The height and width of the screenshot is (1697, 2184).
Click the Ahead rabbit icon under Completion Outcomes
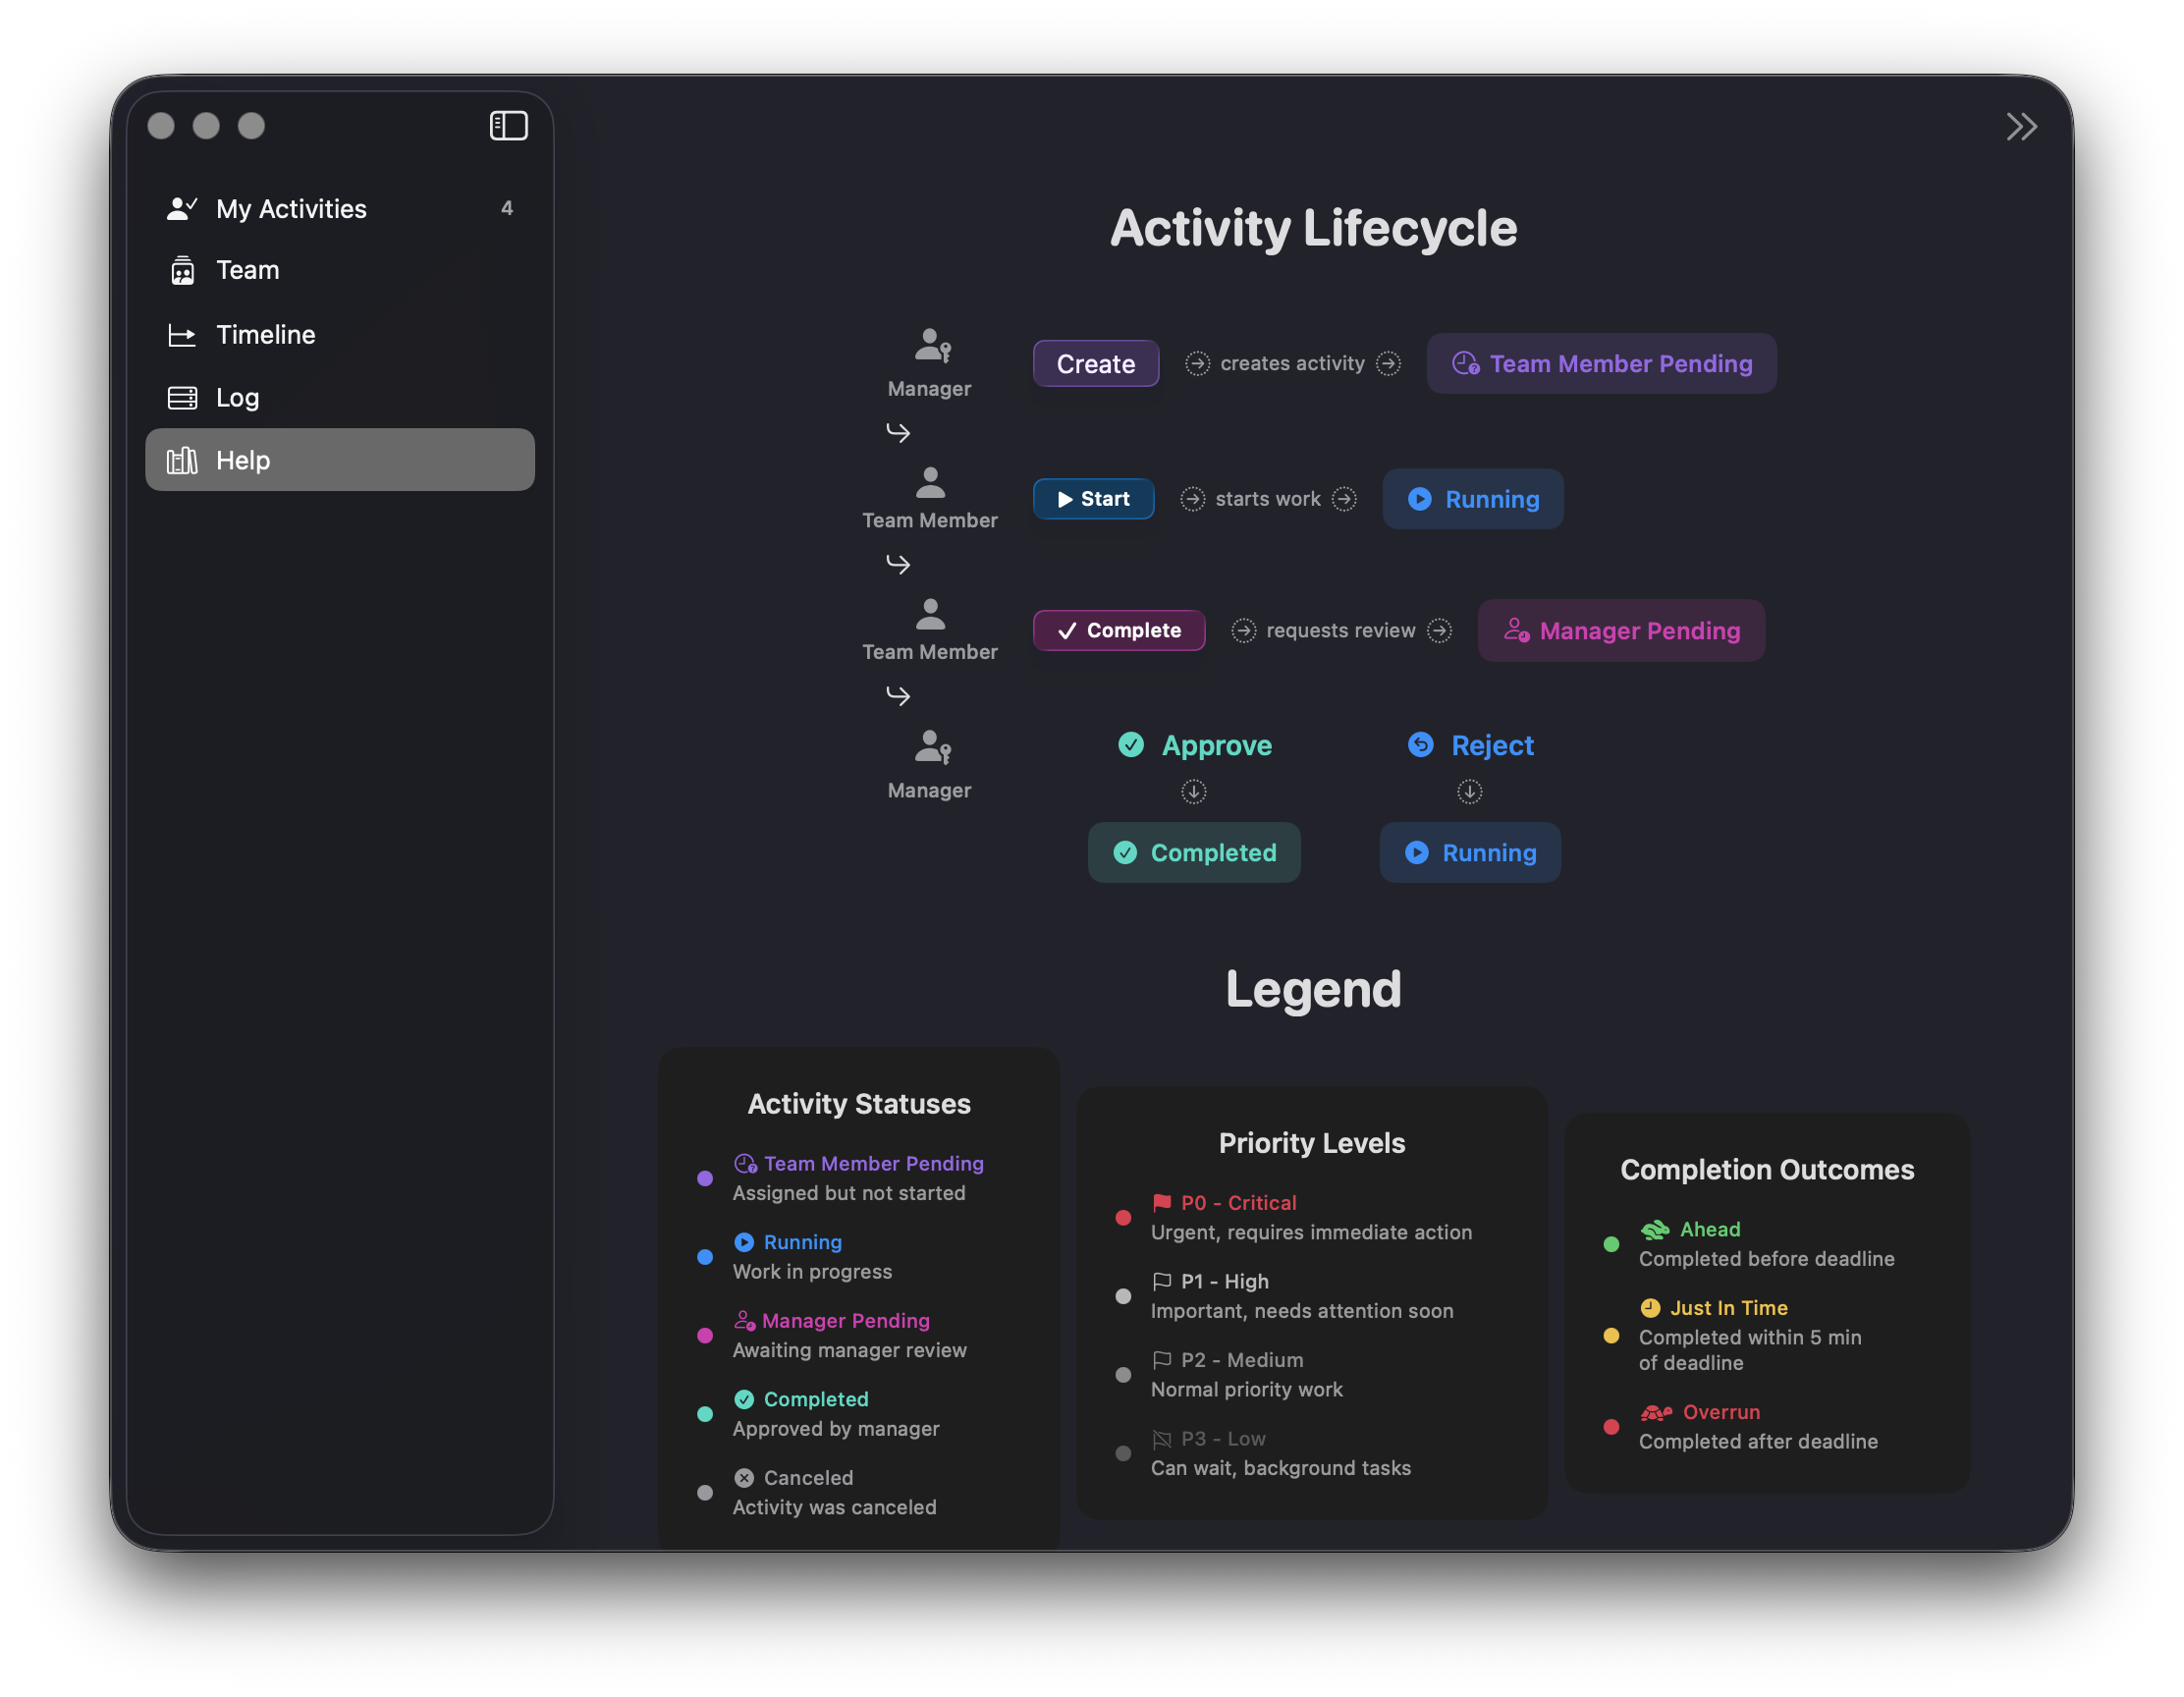(1656, 1229)
